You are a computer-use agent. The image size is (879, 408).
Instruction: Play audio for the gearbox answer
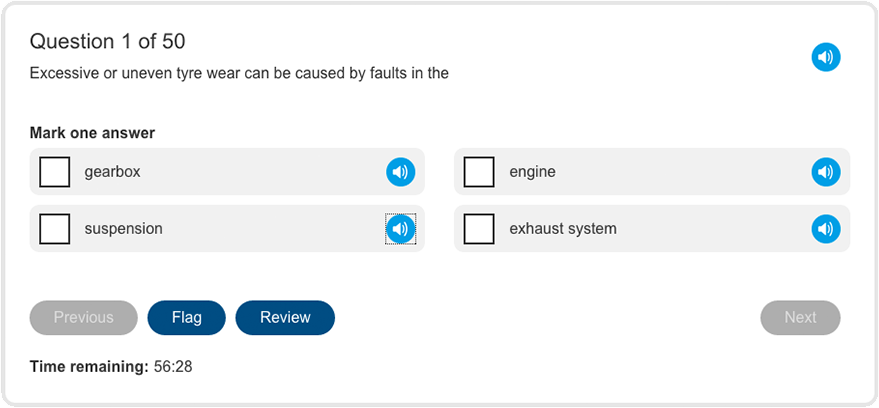pyautogui.click(x=400, y=172)
